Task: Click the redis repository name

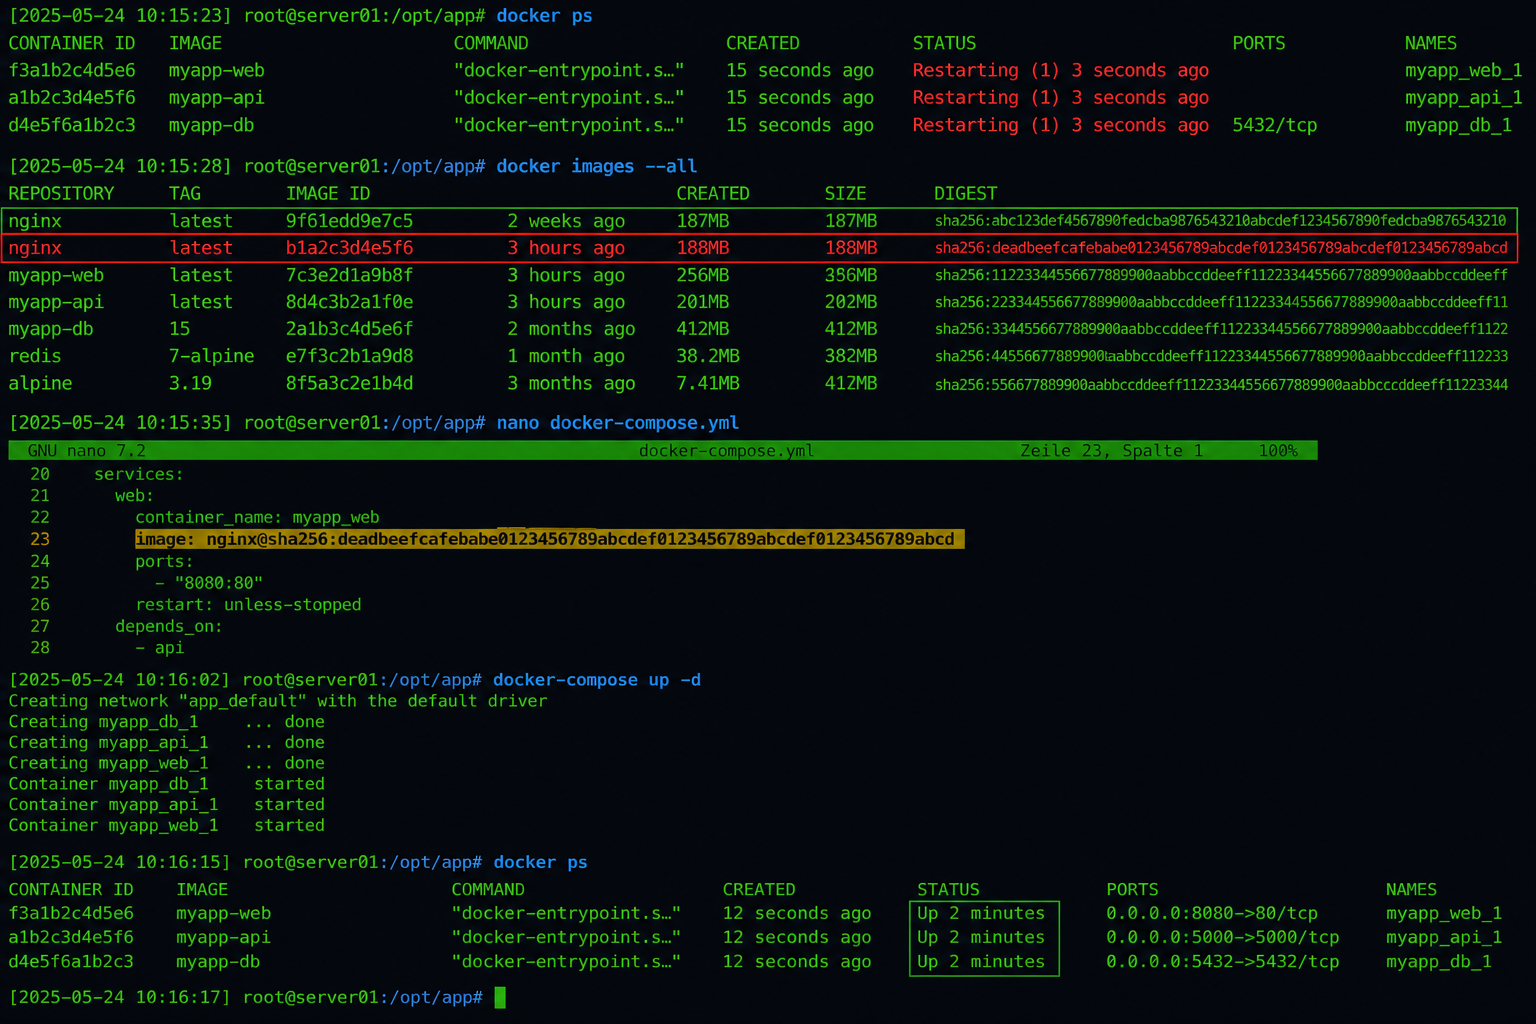Action: (35, 356)
